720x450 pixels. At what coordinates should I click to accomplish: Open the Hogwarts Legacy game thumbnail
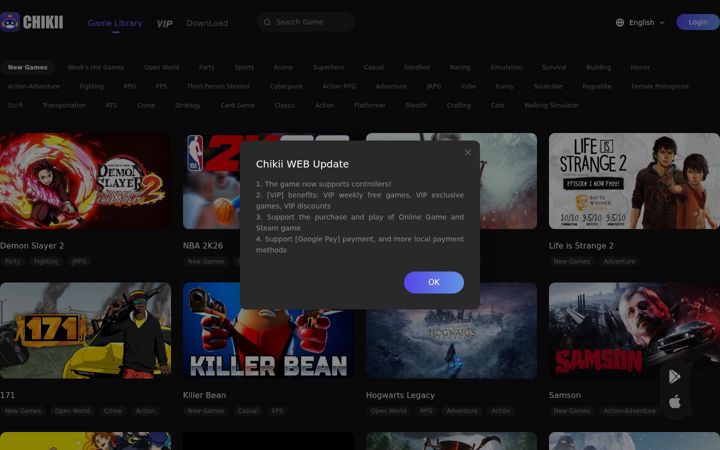pos(451,331)
